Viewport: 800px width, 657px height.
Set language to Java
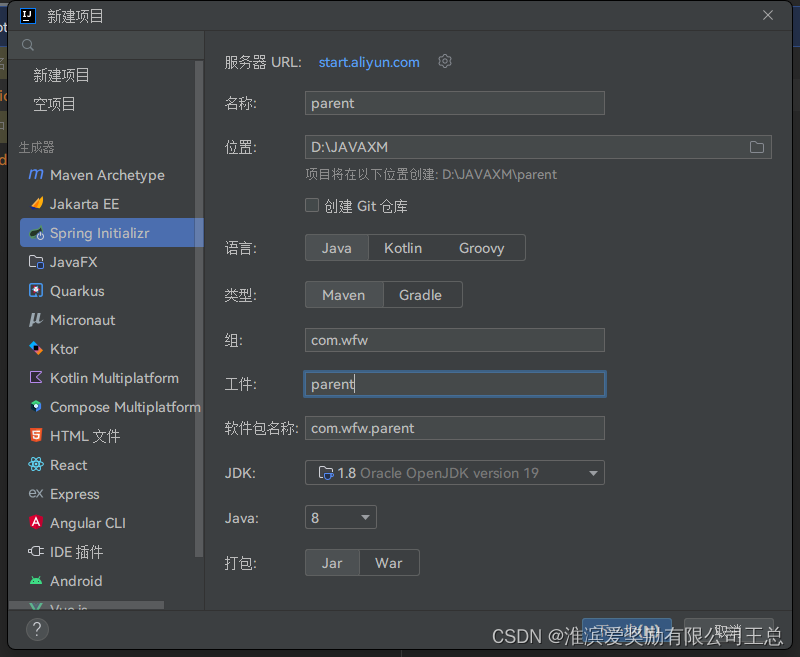337,248
